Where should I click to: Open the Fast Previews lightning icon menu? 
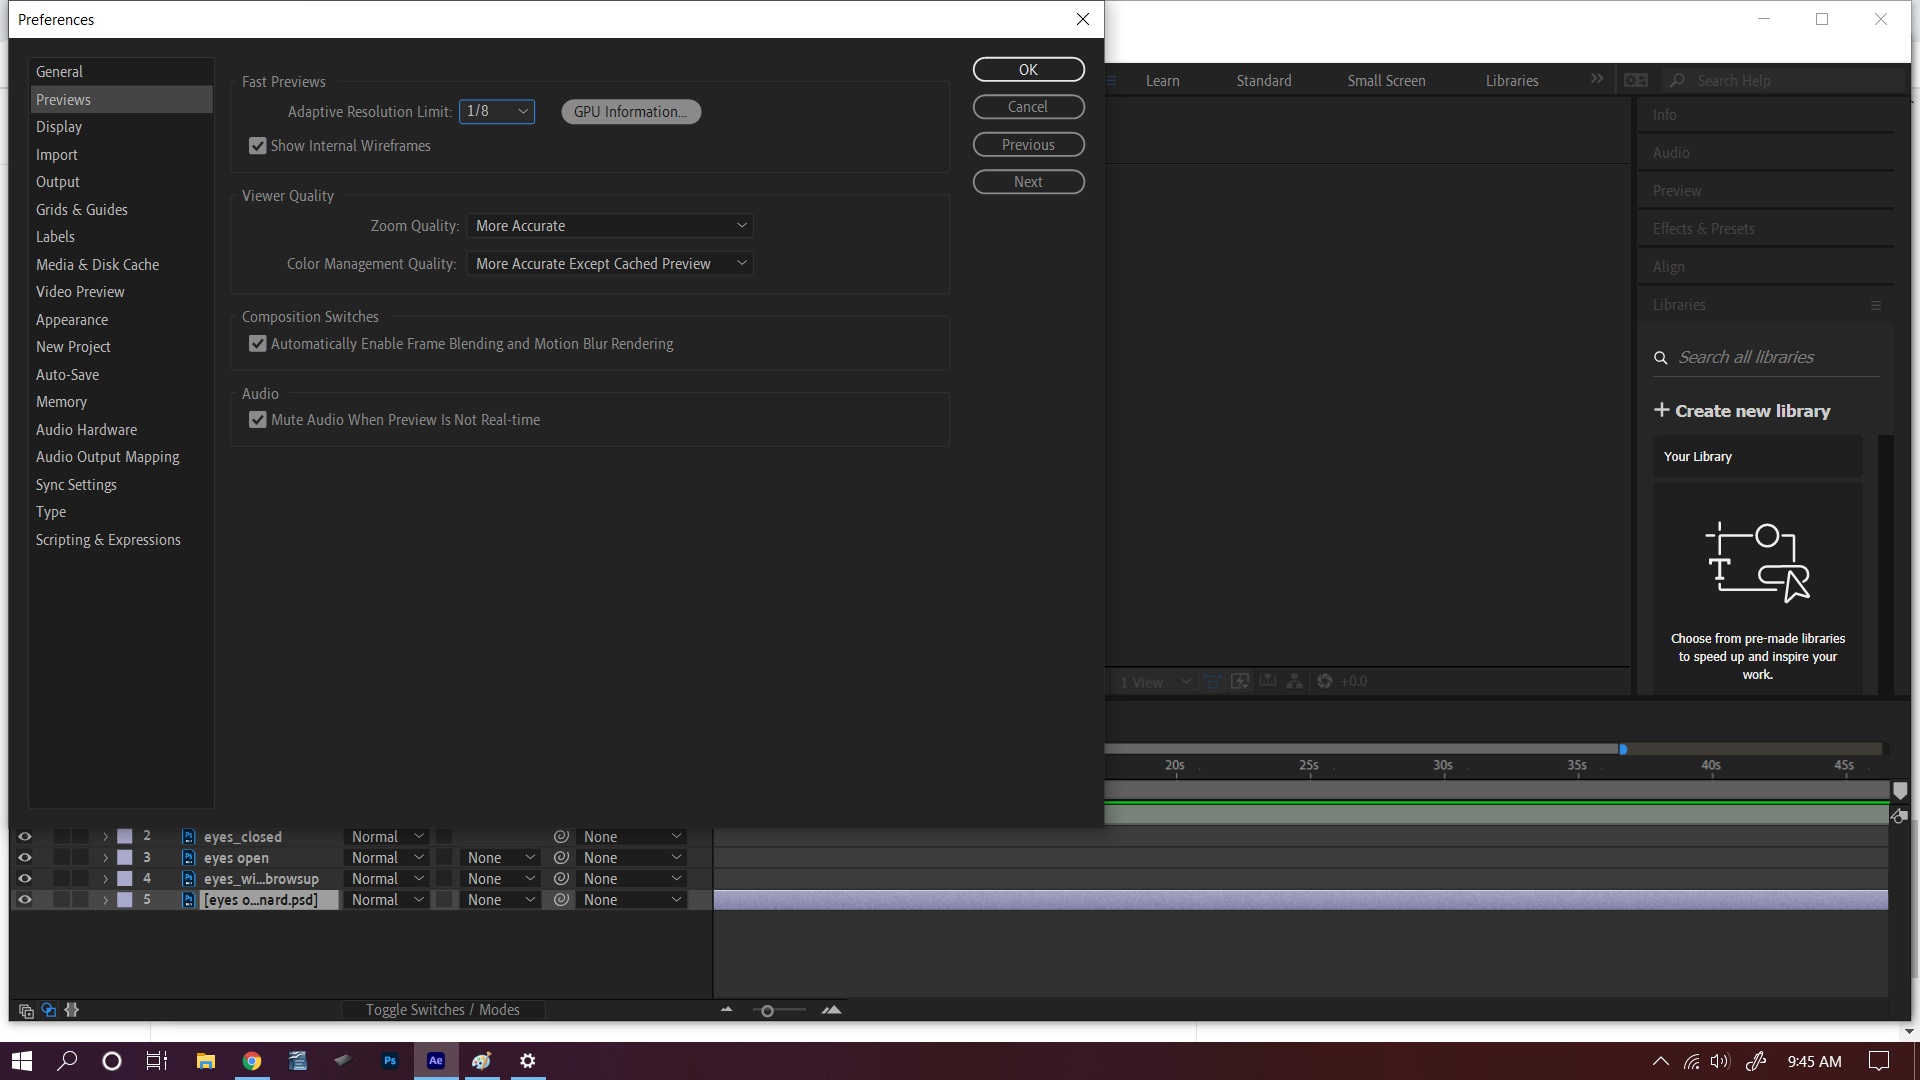pos(1240,680)
